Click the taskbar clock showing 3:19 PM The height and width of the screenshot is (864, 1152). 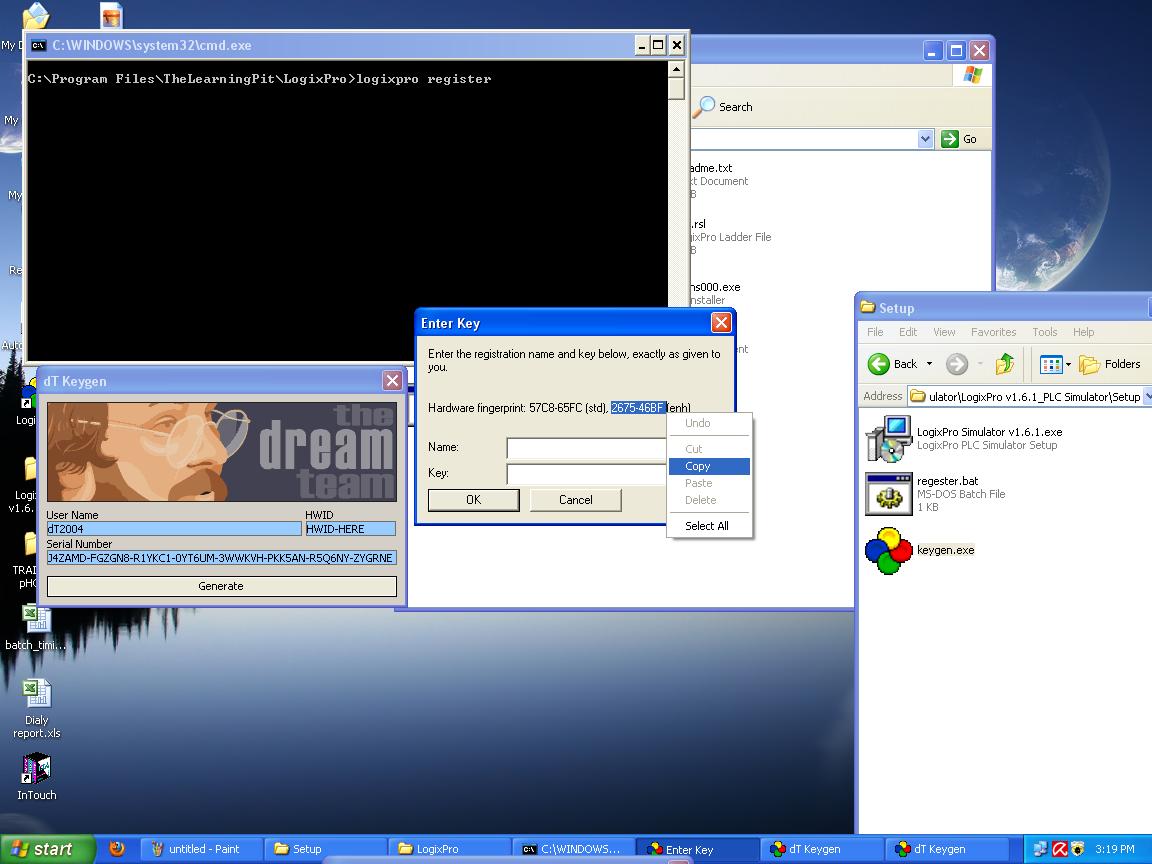point(1115,849)
